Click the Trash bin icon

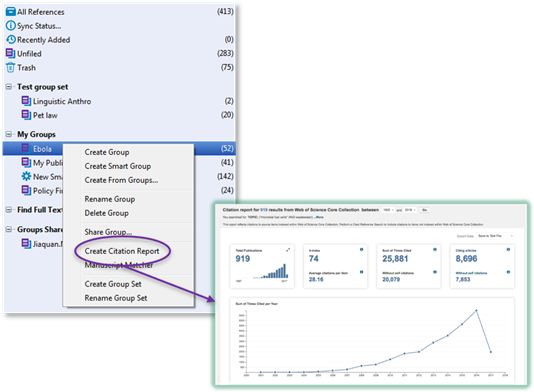coord(11,67)
